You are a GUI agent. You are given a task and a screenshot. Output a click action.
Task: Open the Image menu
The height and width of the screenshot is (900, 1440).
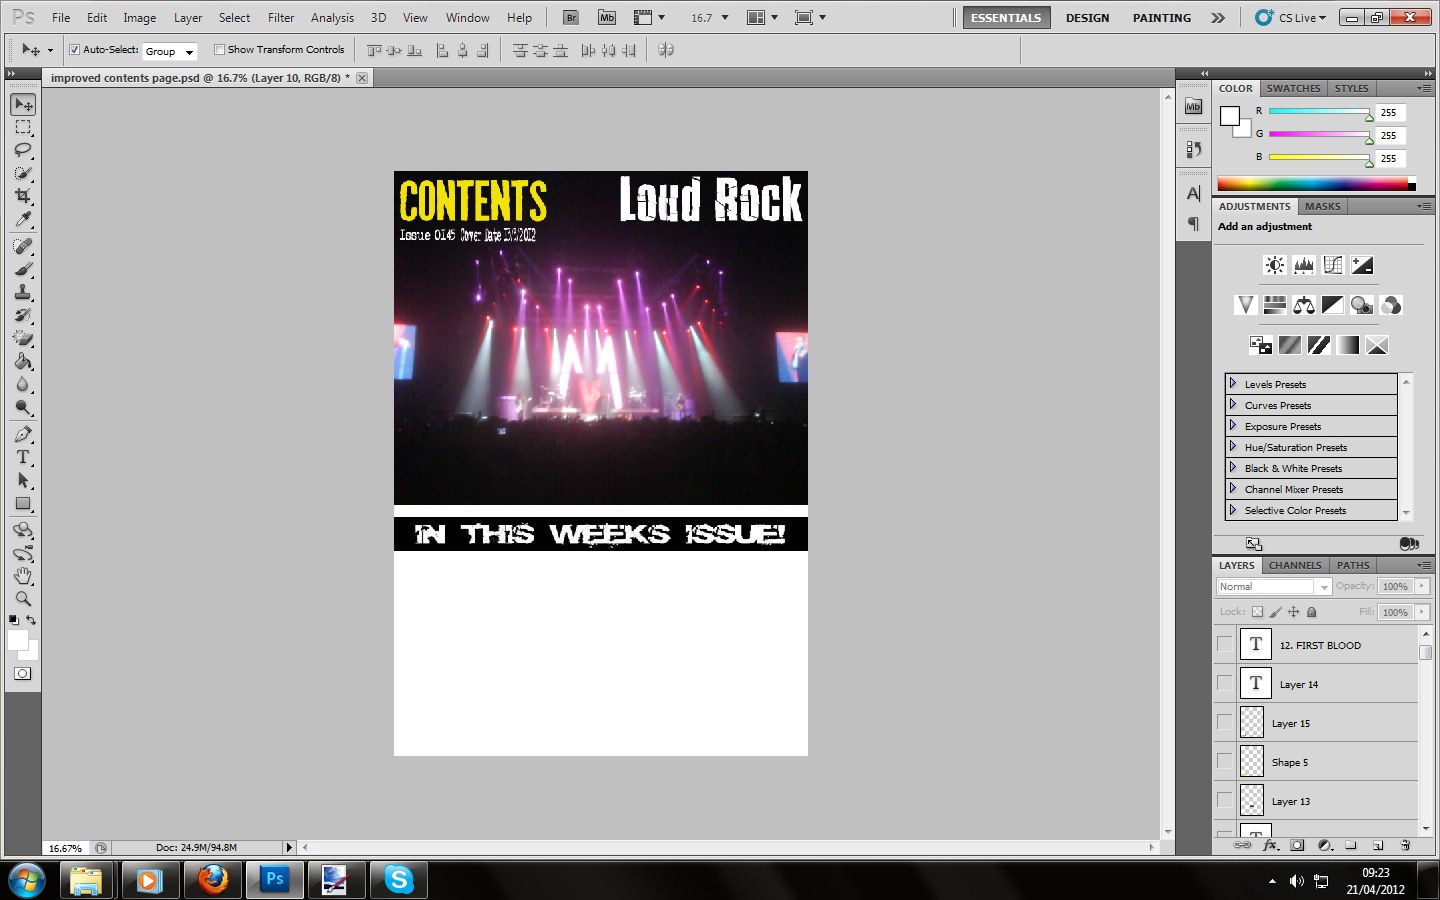click(139, 18)
